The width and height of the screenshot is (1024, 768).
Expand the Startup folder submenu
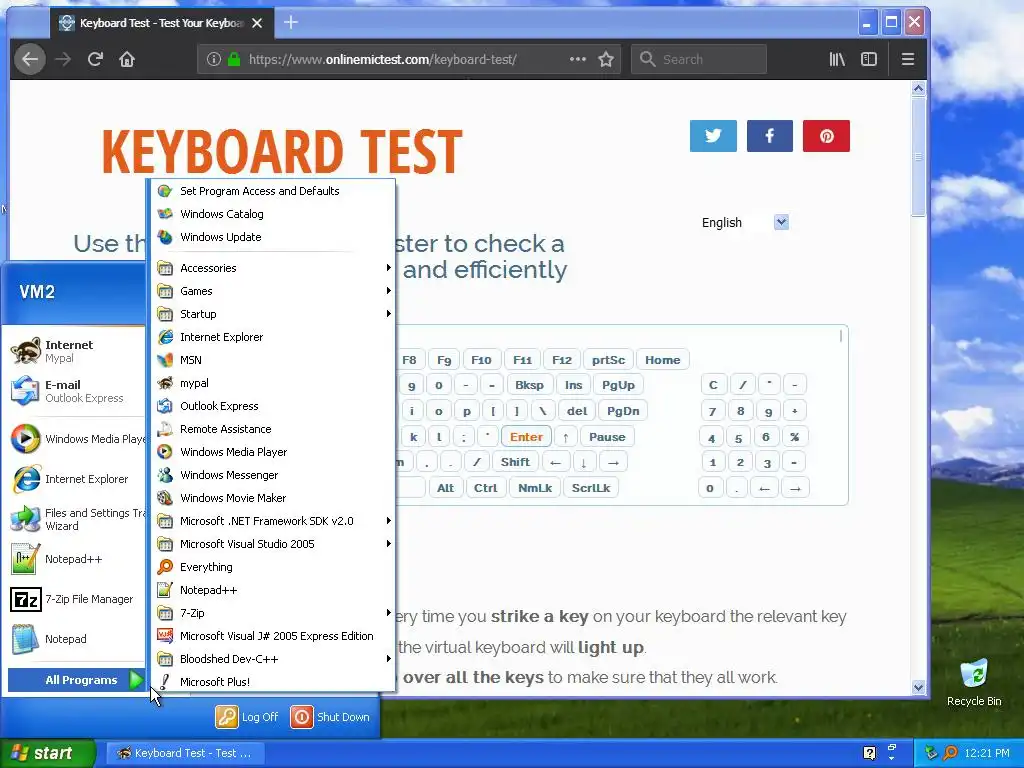(273, 314)
